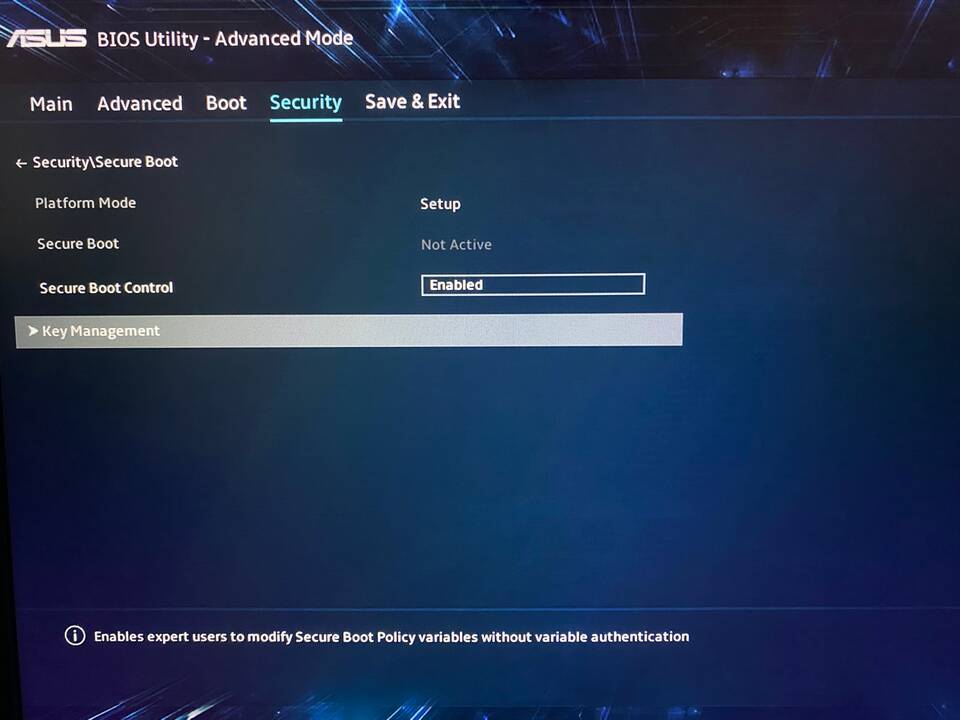
Task: Select the Secure Boot Control label
Action: [x=106, y=288]
